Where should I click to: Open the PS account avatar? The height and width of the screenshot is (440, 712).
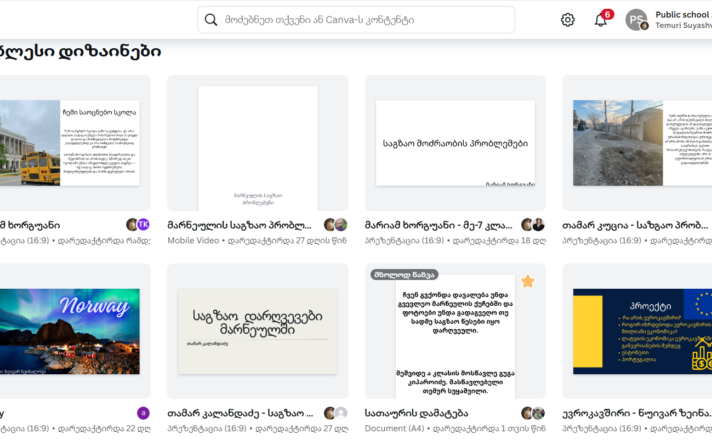(636, 20)
